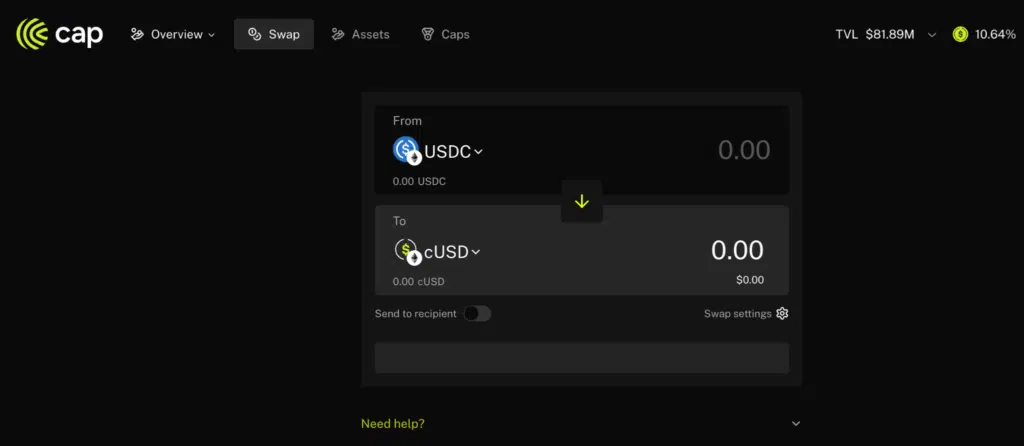The image size is (1024, 446).
Task: Open the Assets tab
Action: point(360,35)
